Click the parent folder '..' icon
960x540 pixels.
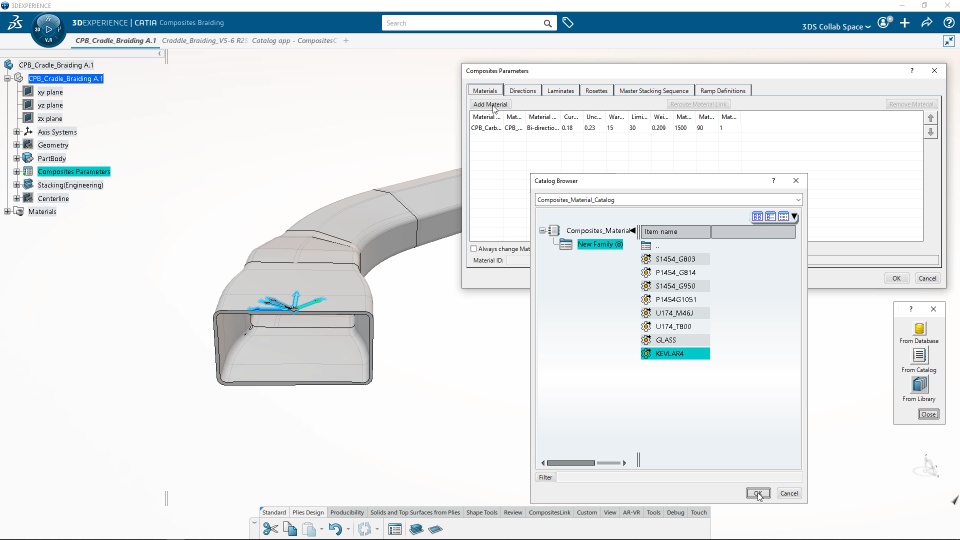[x=646, y=246]
